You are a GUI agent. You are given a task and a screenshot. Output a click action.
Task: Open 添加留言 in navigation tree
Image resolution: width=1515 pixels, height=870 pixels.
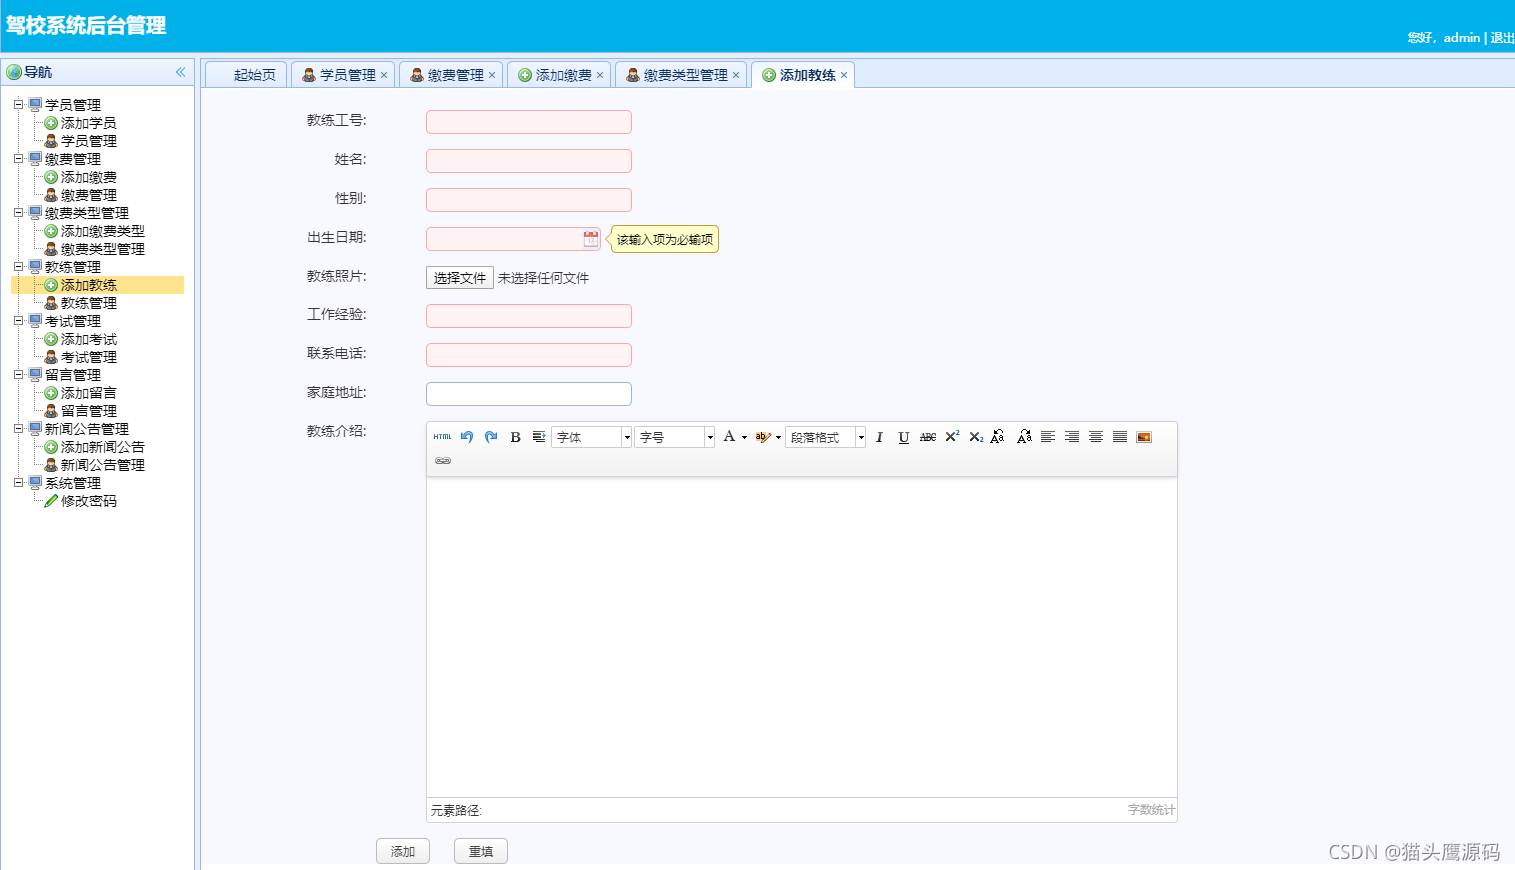click(88, 393)
